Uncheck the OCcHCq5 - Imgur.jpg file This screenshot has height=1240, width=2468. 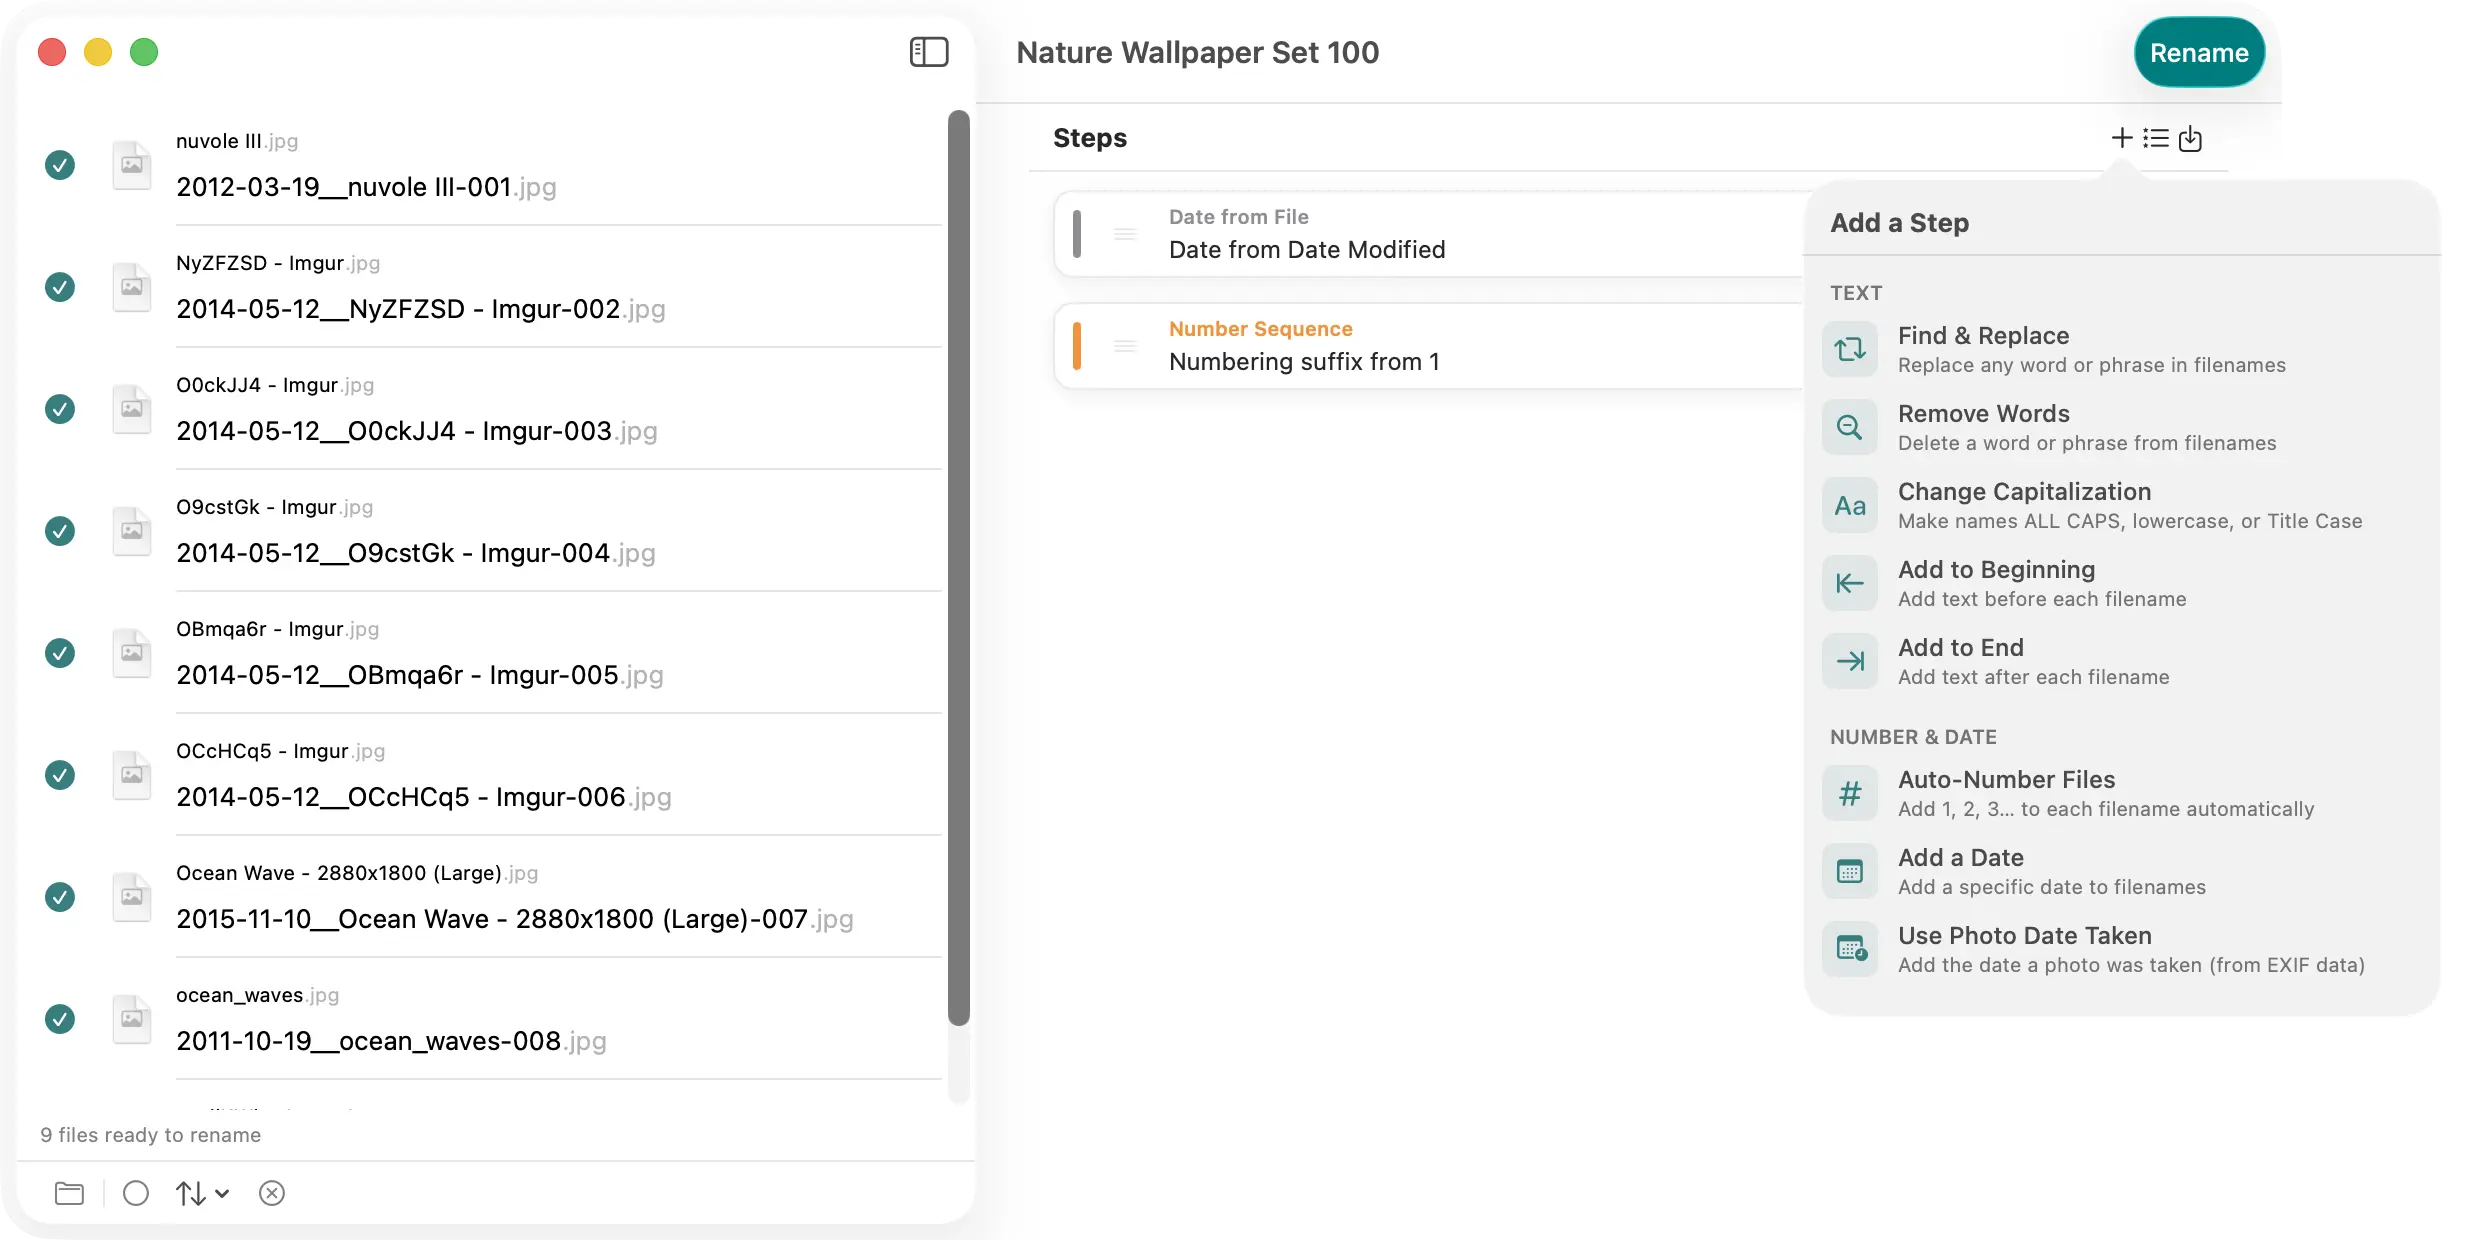coord(60,775)
